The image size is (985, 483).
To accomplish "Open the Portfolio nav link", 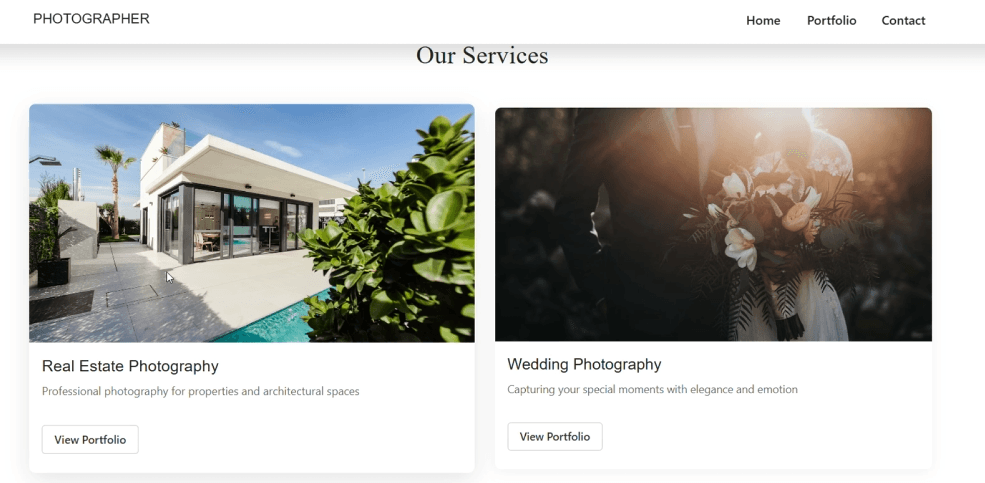I will pos(831,21).
